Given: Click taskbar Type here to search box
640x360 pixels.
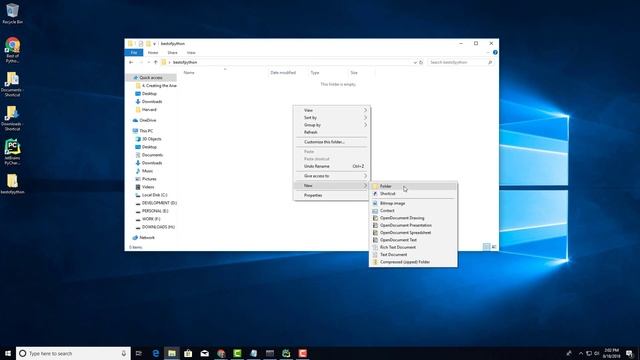Looking at the screenshot, I should point(73,353).
